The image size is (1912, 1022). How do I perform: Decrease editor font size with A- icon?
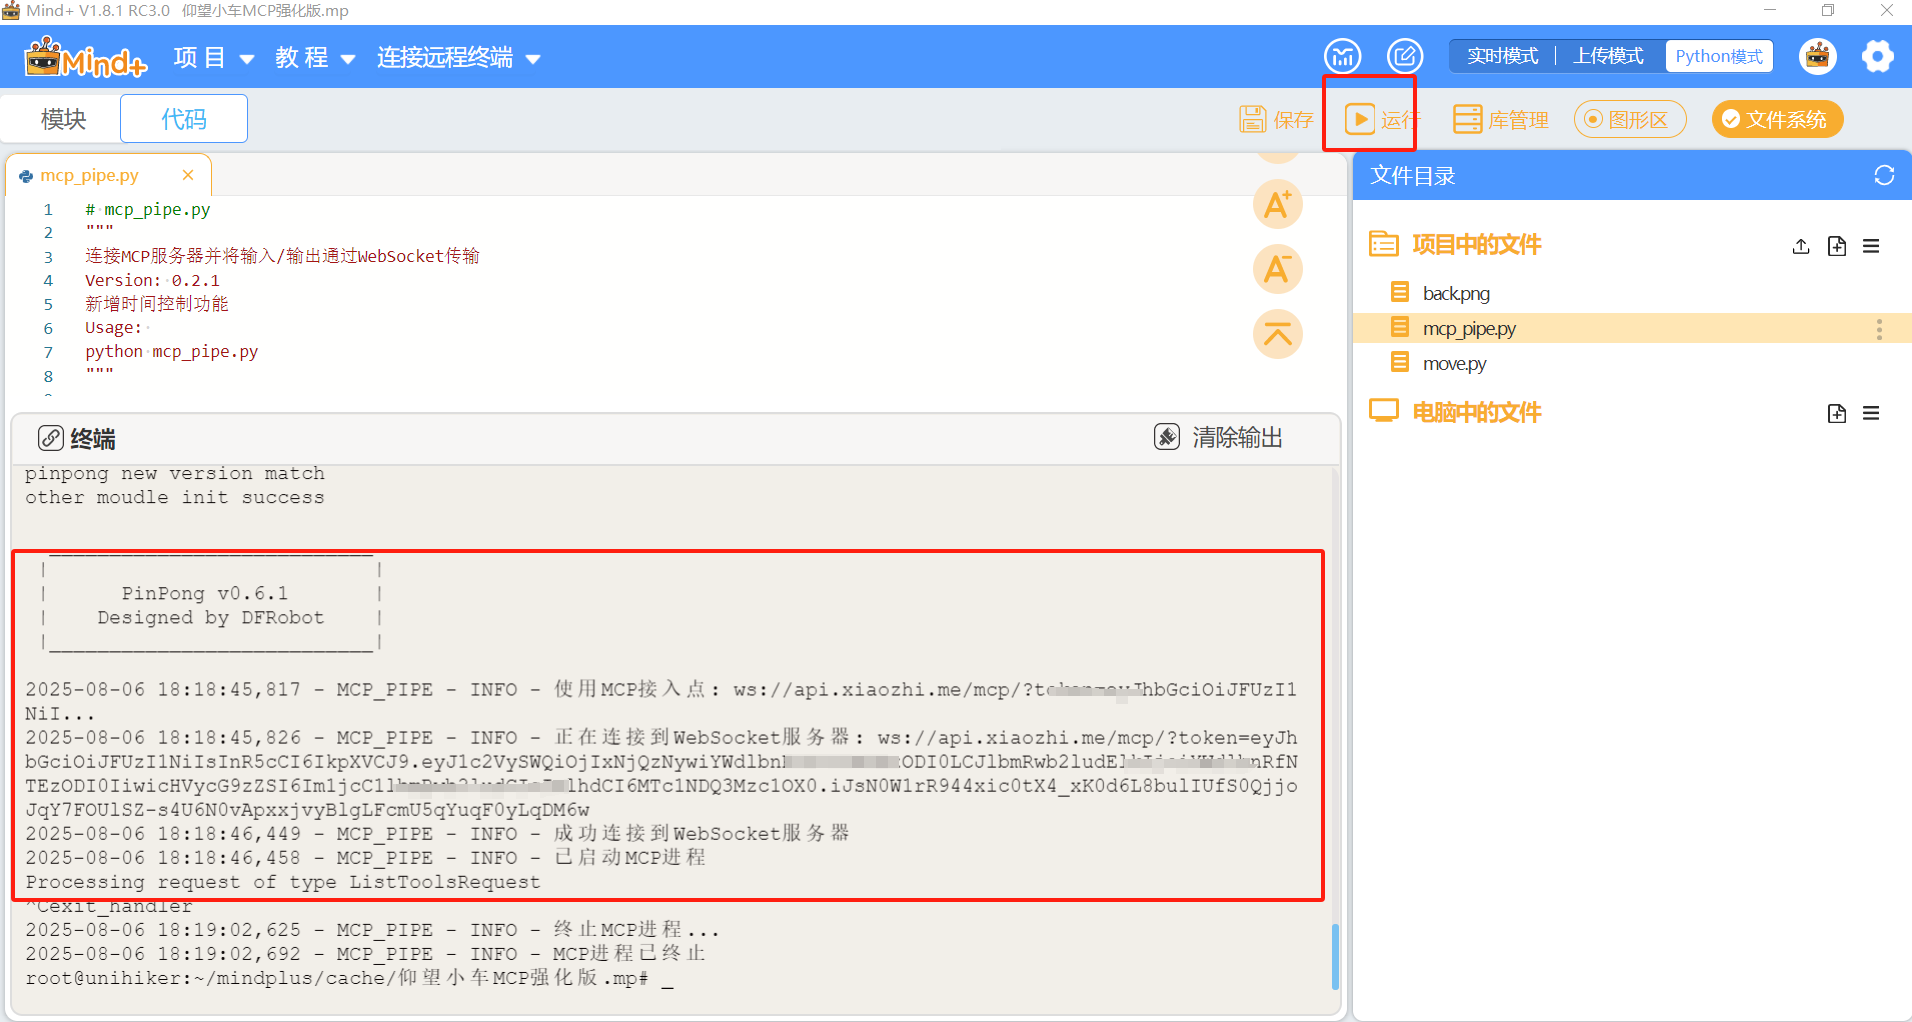(1278, 269)
